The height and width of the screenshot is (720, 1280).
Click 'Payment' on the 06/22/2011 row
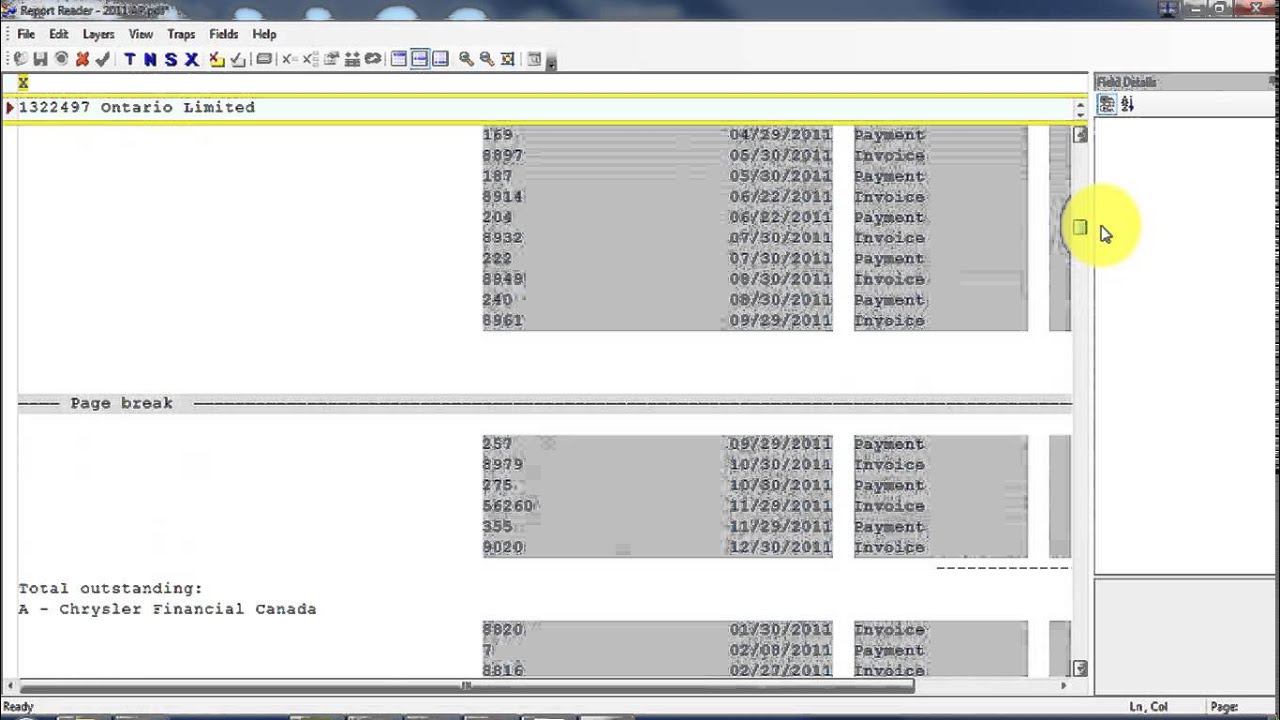point(889,217)
